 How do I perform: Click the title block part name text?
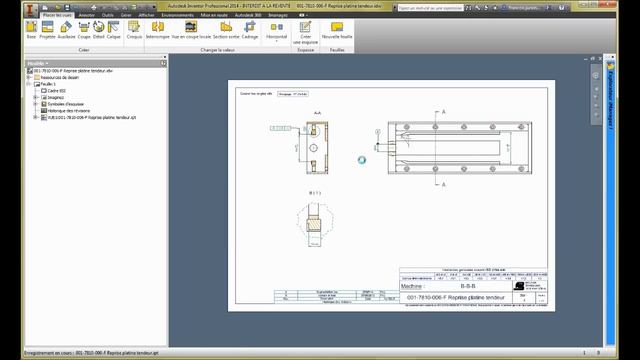coord(456,298)
